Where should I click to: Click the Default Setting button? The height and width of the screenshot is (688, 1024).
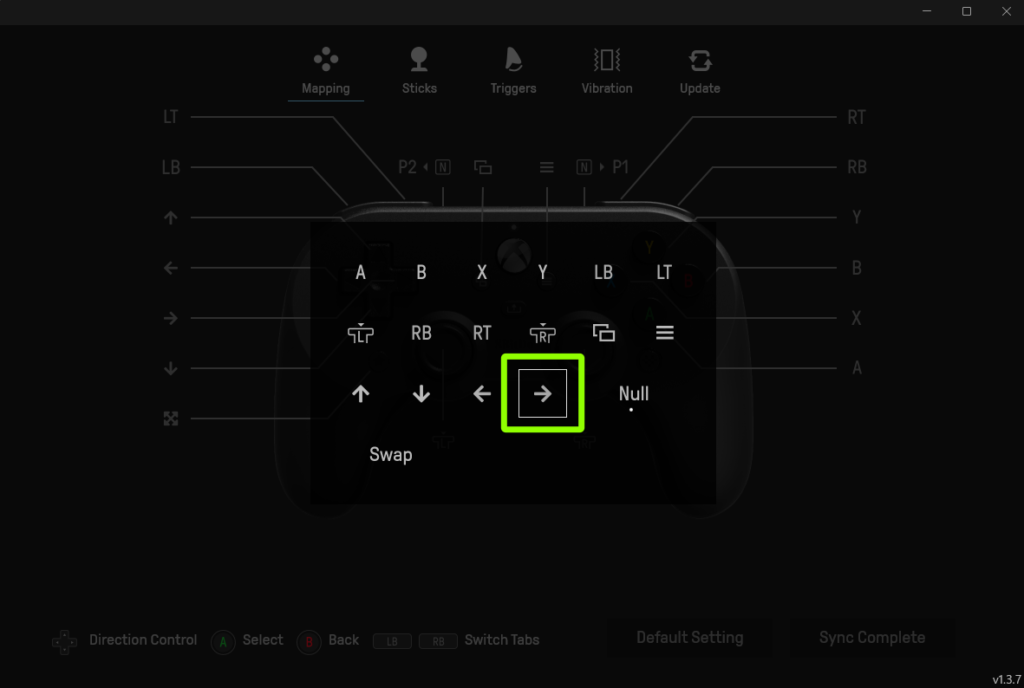pos(690,638)
